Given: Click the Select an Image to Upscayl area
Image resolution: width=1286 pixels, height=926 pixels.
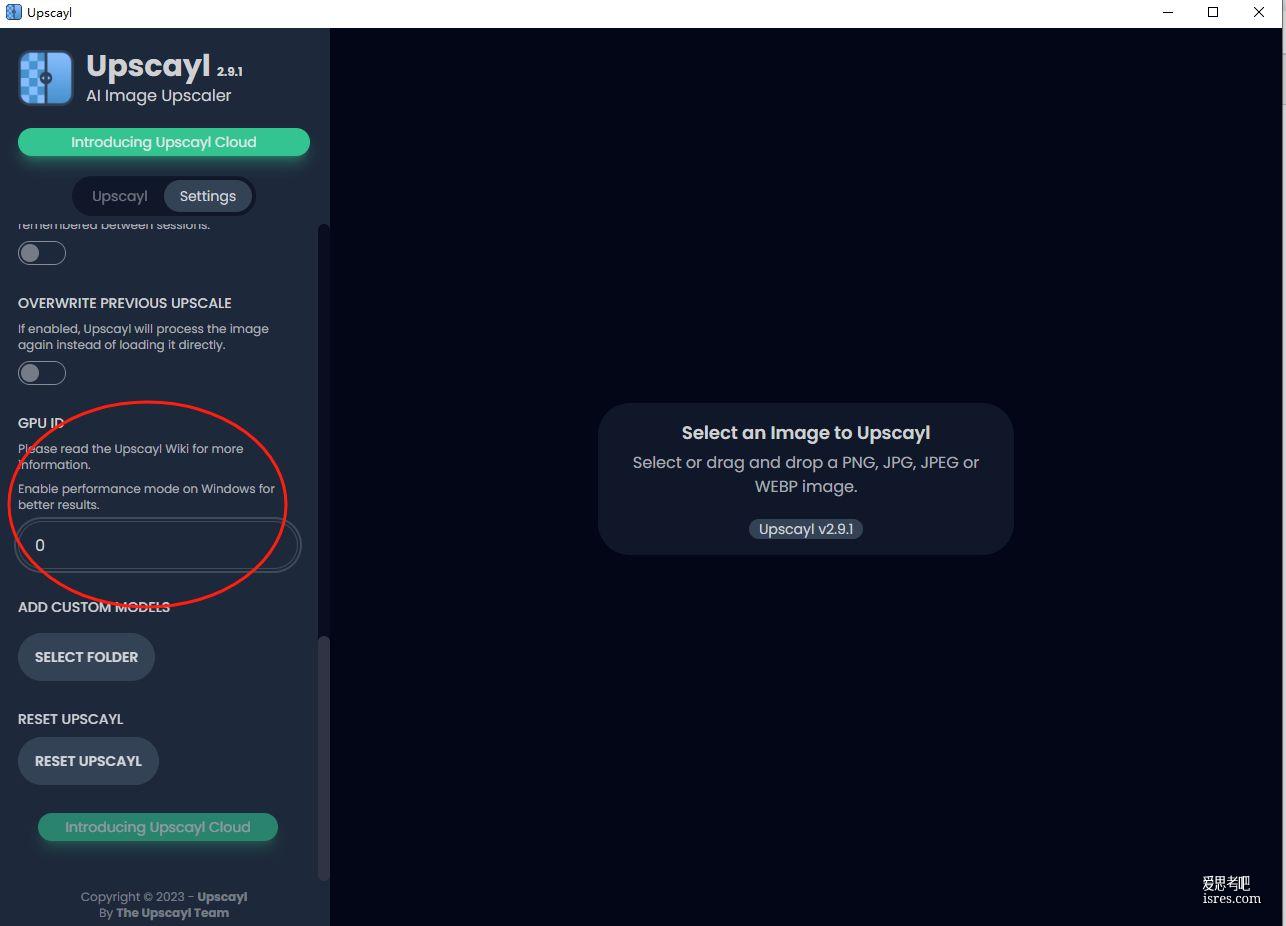Looking at the screenshot, I should (806, 478).
